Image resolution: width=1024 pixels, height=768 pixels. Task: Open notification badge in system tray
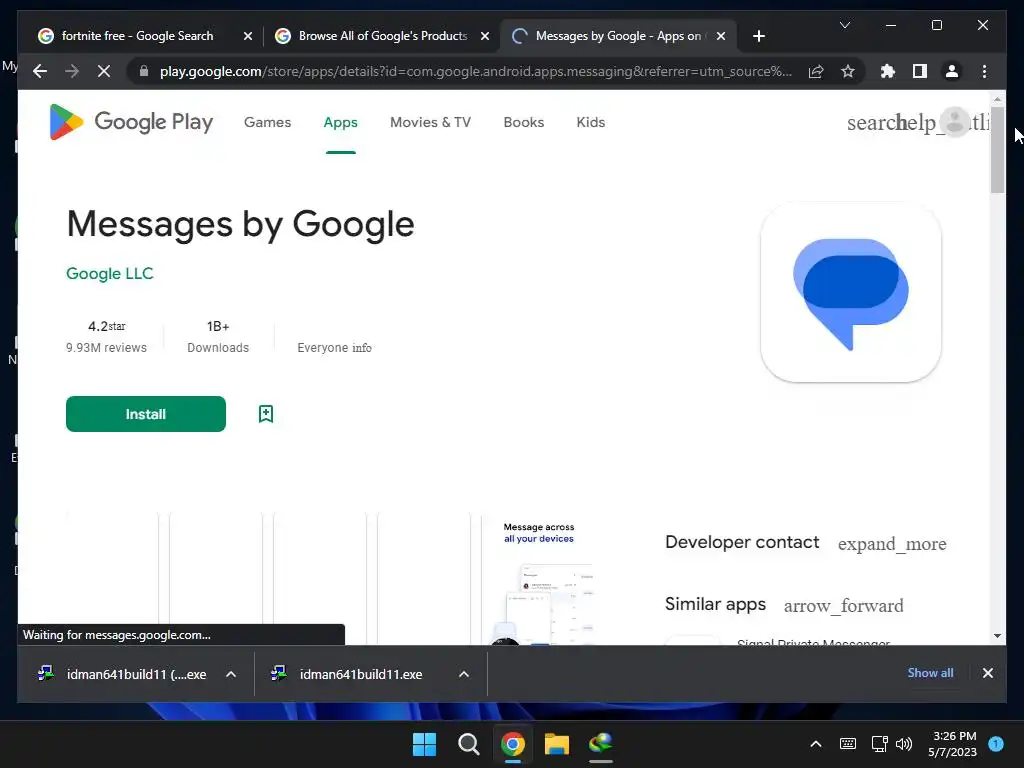coord(996,744)
